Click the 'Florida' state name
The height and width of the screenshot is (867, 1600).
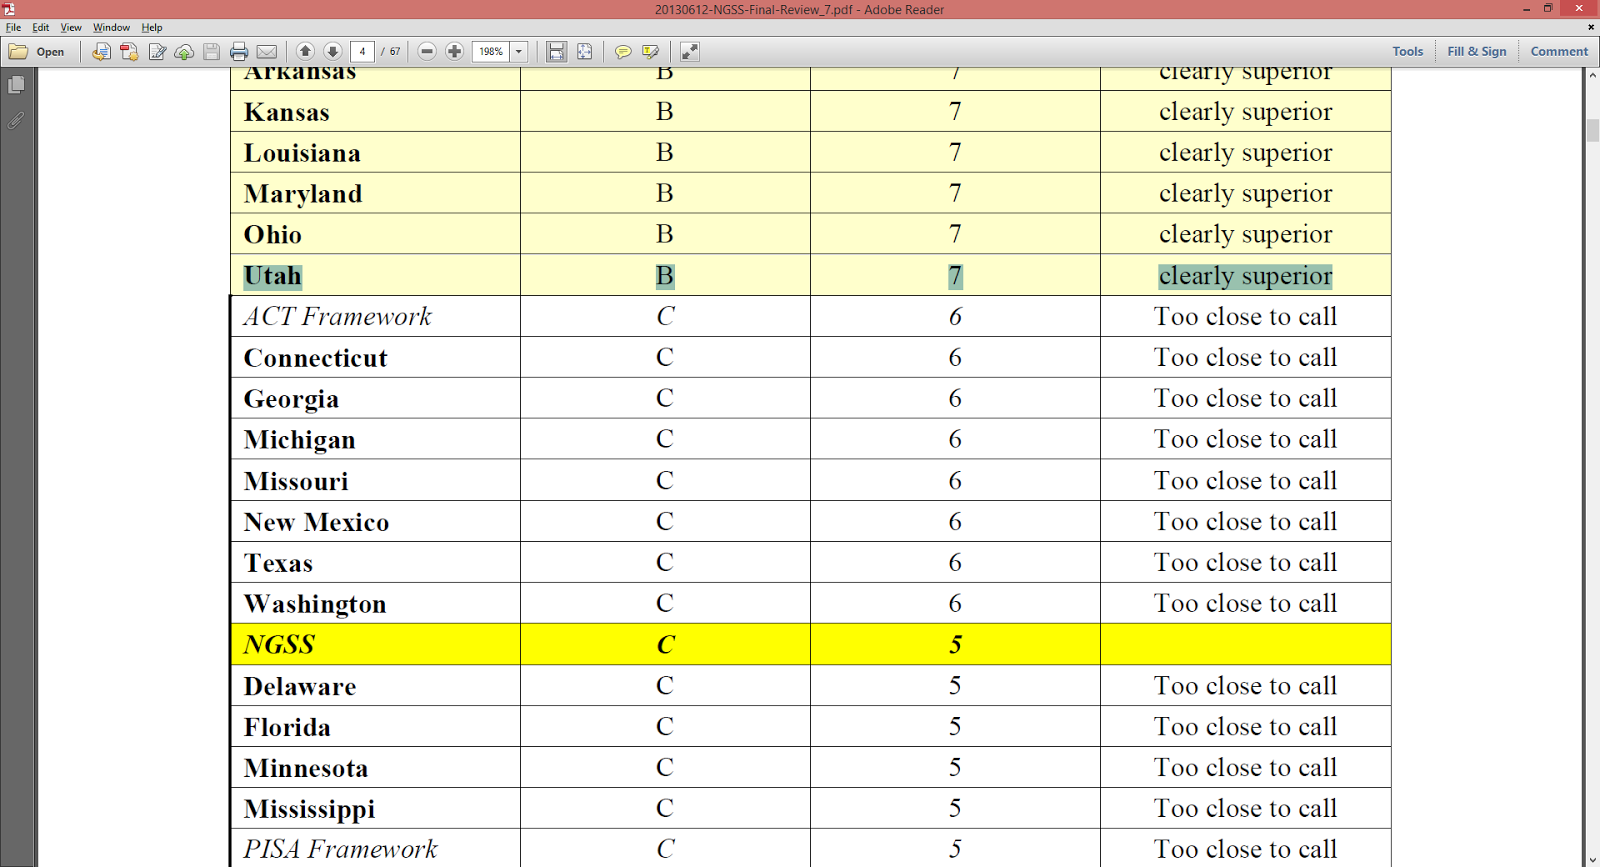(x=287, y=727)
